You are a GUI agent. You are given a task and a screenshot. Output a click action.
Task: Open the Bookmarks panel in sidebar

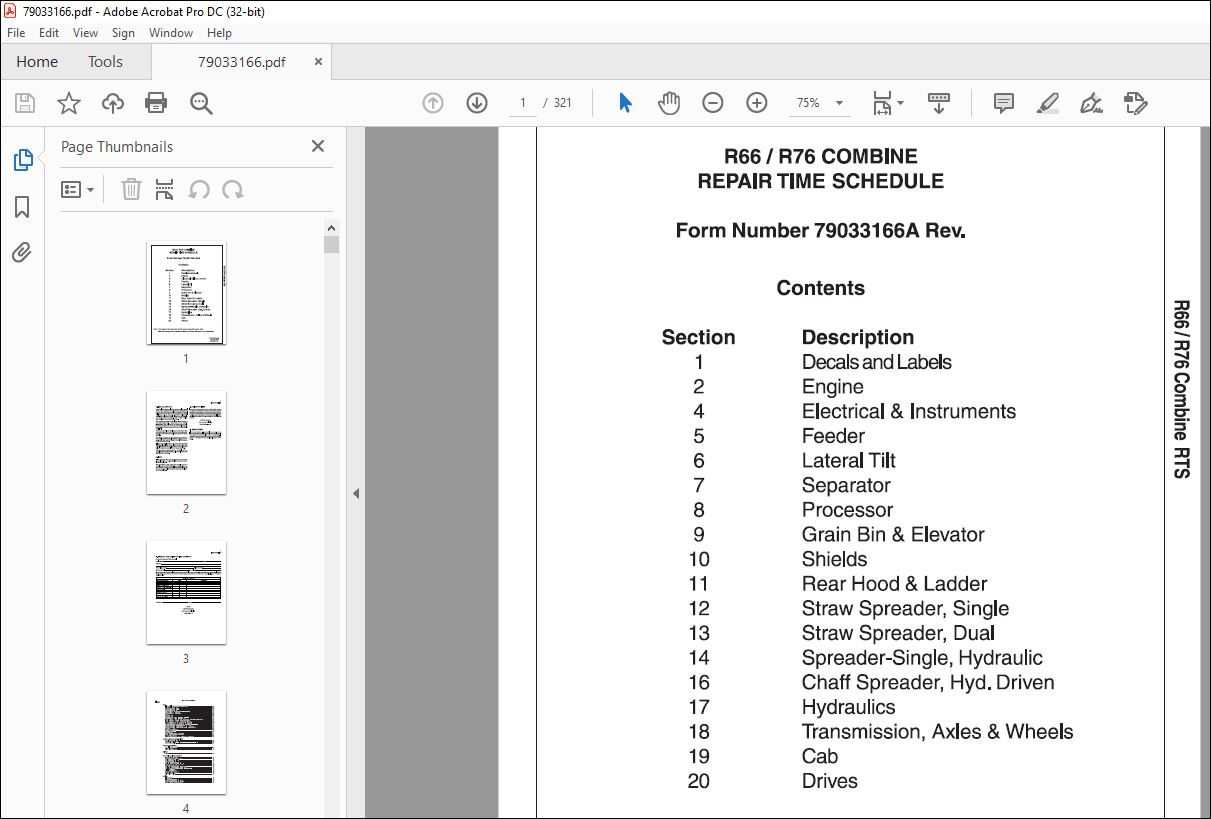click(x=22, y=207)
